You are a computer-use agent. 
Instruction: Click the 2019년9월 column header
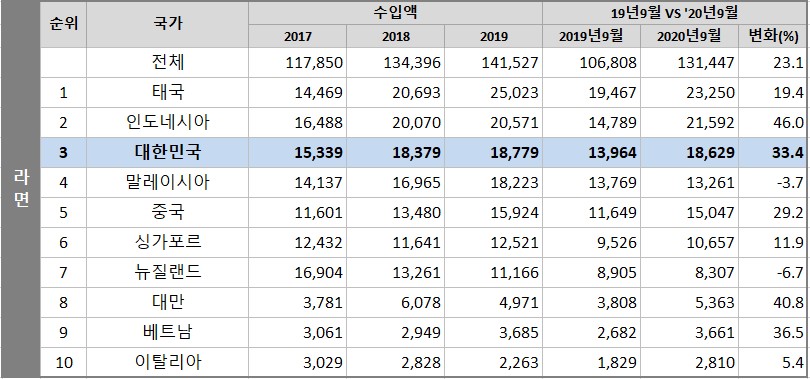click(591, 36)
